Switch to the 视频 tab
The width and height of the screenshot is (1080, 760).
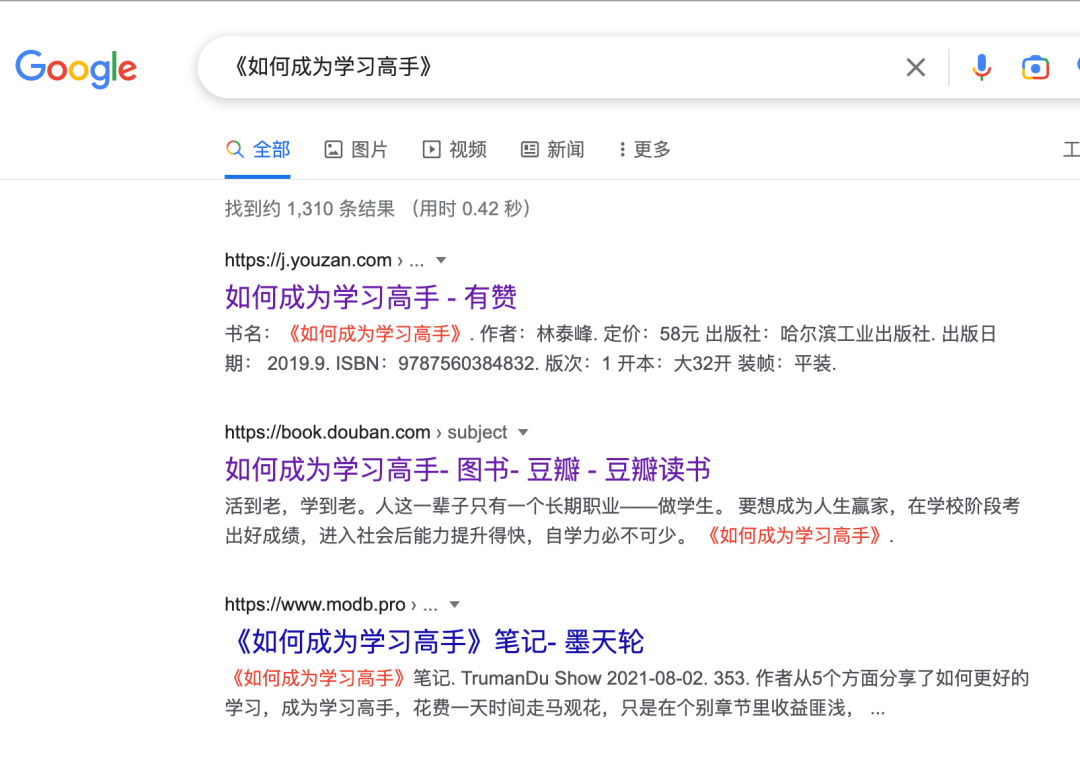pyautogui.click(x=455, y=150)
